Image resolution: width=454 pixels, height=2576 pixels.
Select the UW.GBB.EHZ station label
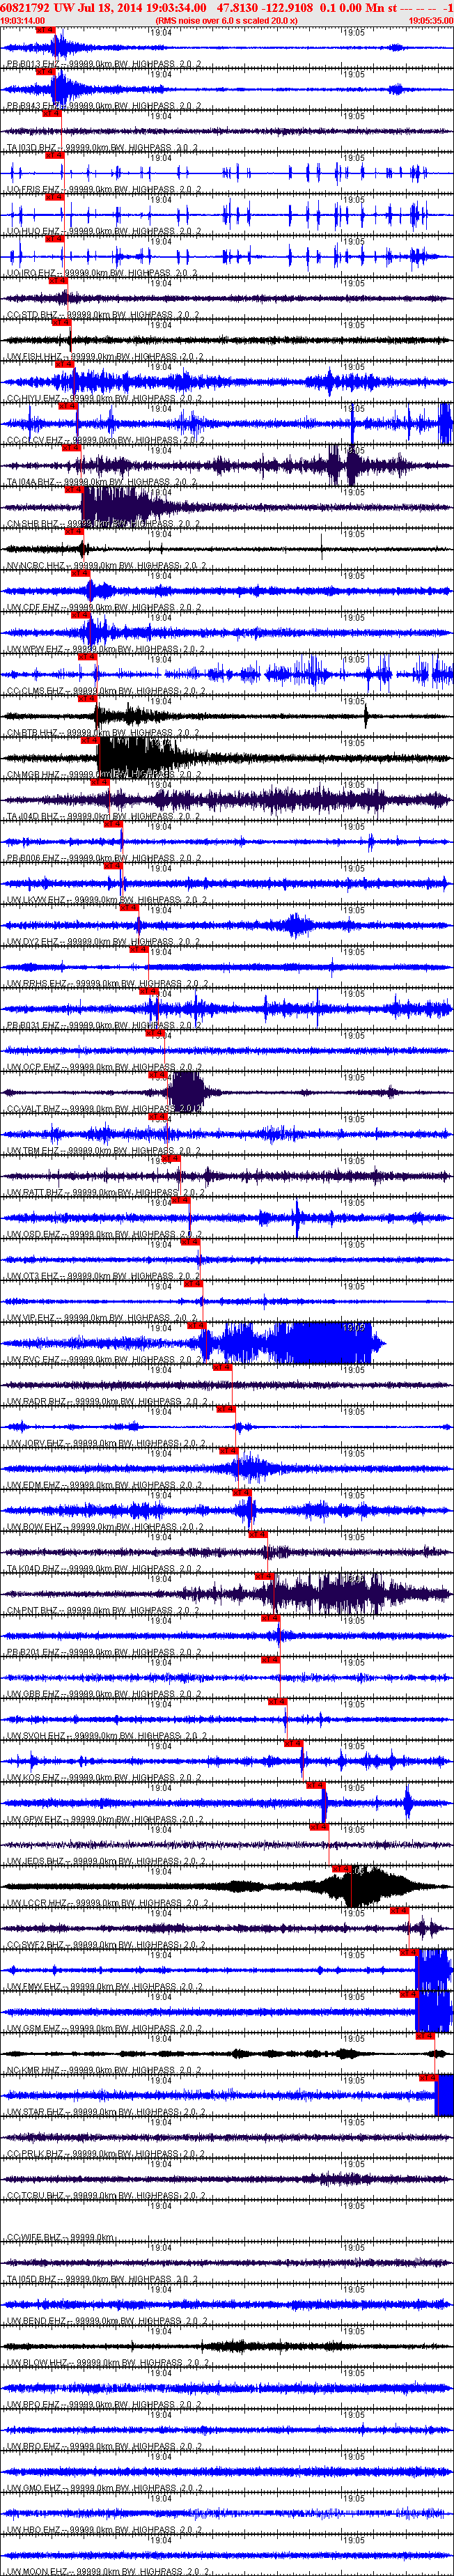[104, 1695]
